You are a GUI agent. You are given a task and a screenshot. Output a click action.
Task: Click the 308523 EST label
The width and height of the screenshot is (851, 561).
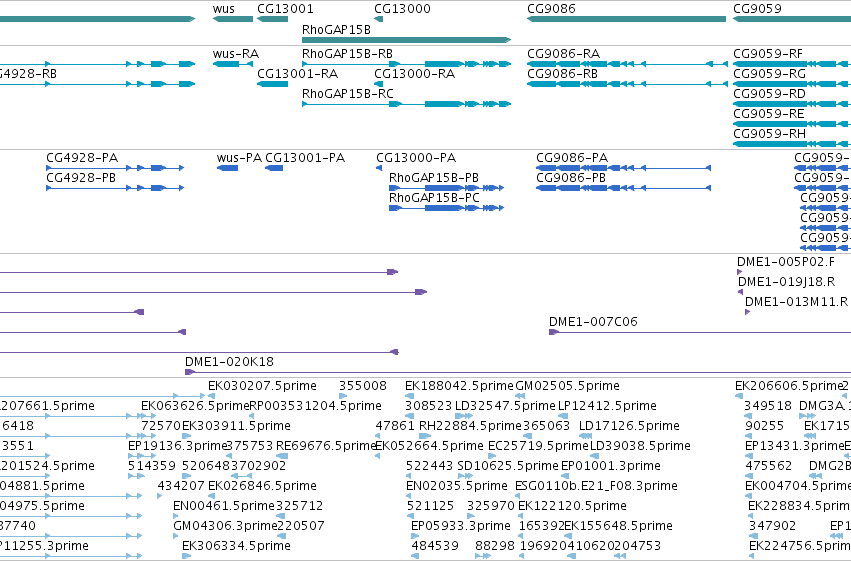tap(429, 406)
